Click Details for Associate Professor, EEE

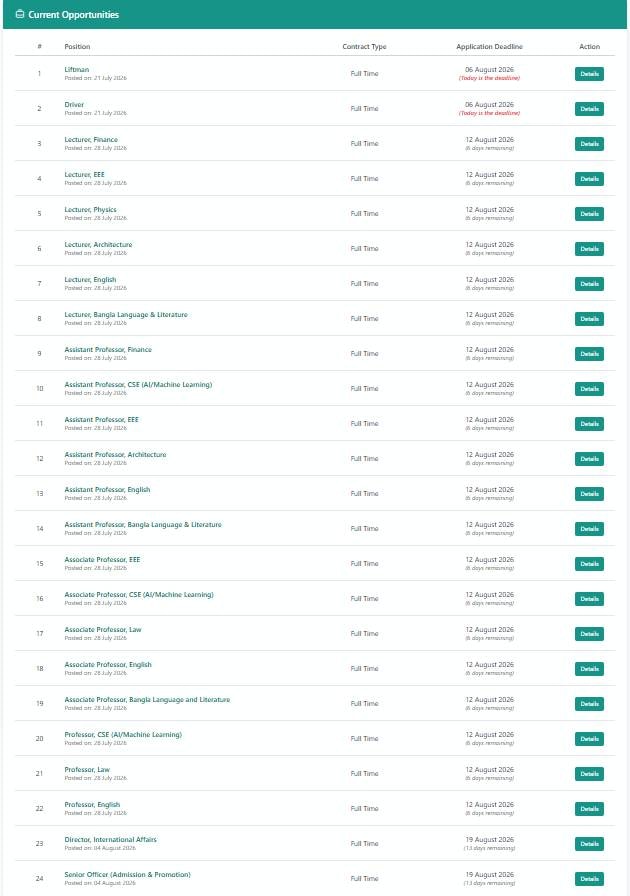[x=589, y=564]
